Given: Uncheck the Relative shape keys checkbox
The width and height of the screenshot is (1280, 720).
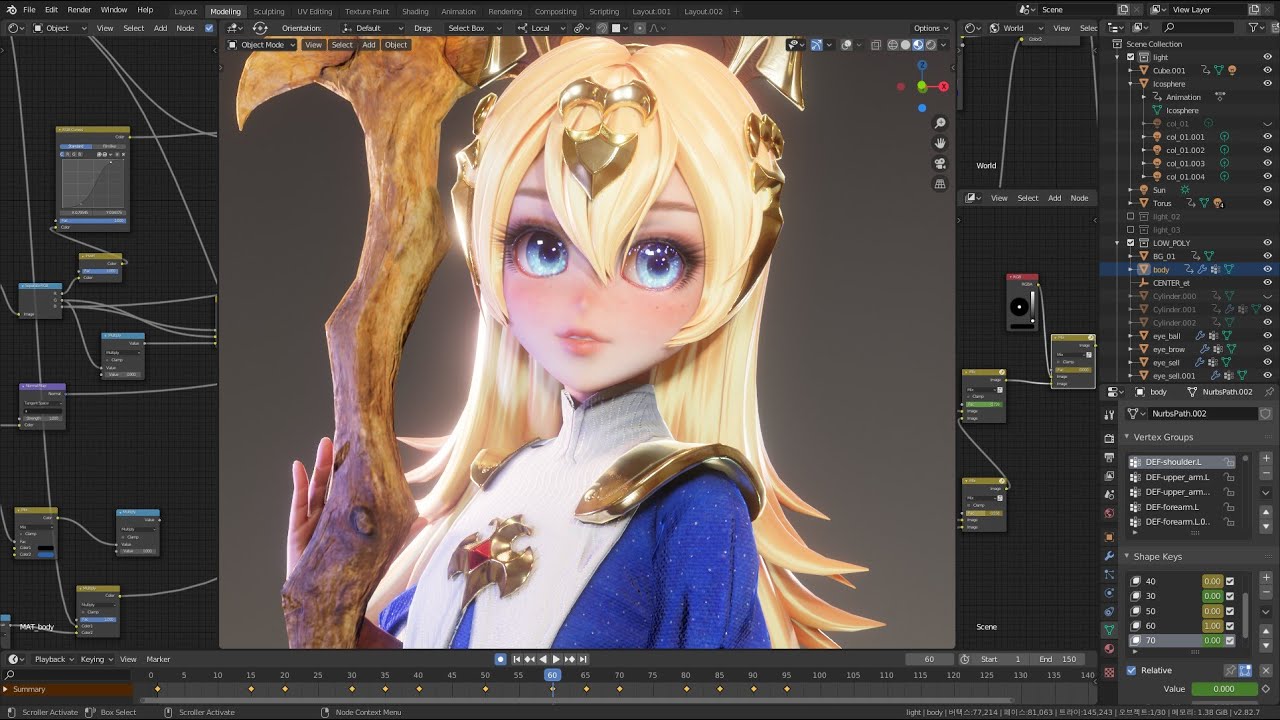Looking at the screenshot, I should pyautogui.click(x=1132, y=670).
